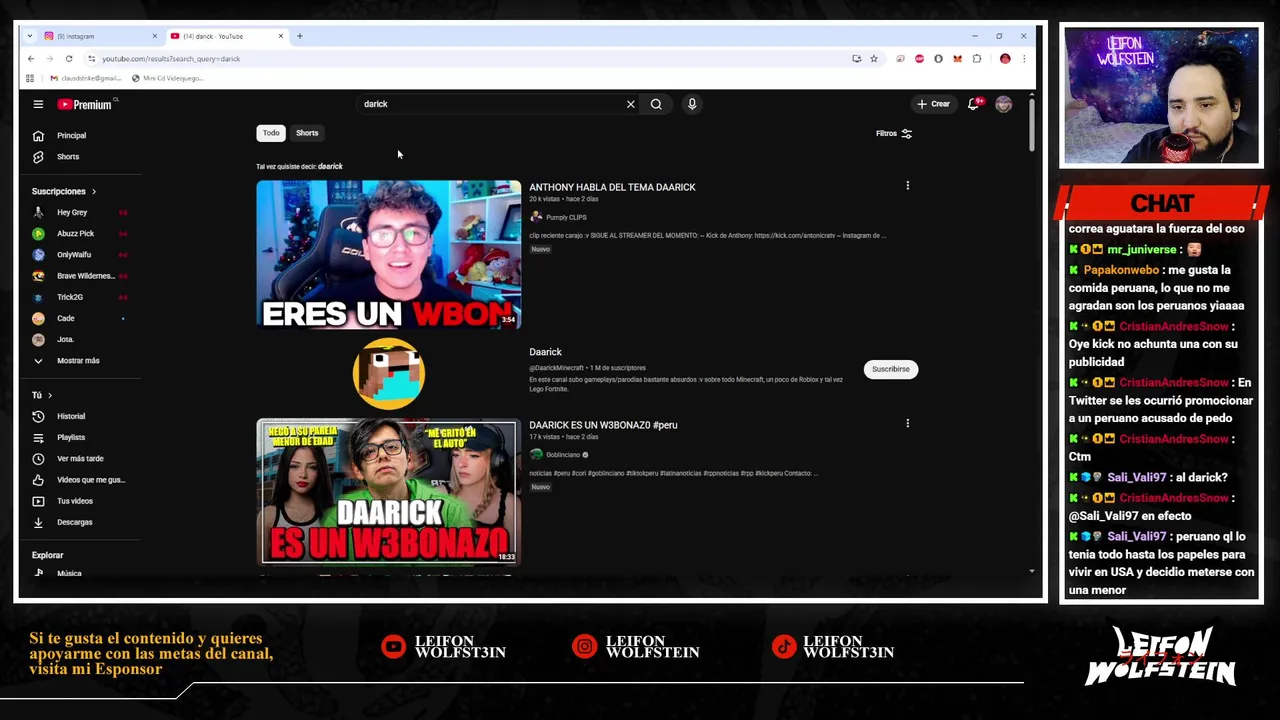The width and height of the screenshot is (1280, 720).
Task: Open Videos que me gustan
Action: click(90, 480)
